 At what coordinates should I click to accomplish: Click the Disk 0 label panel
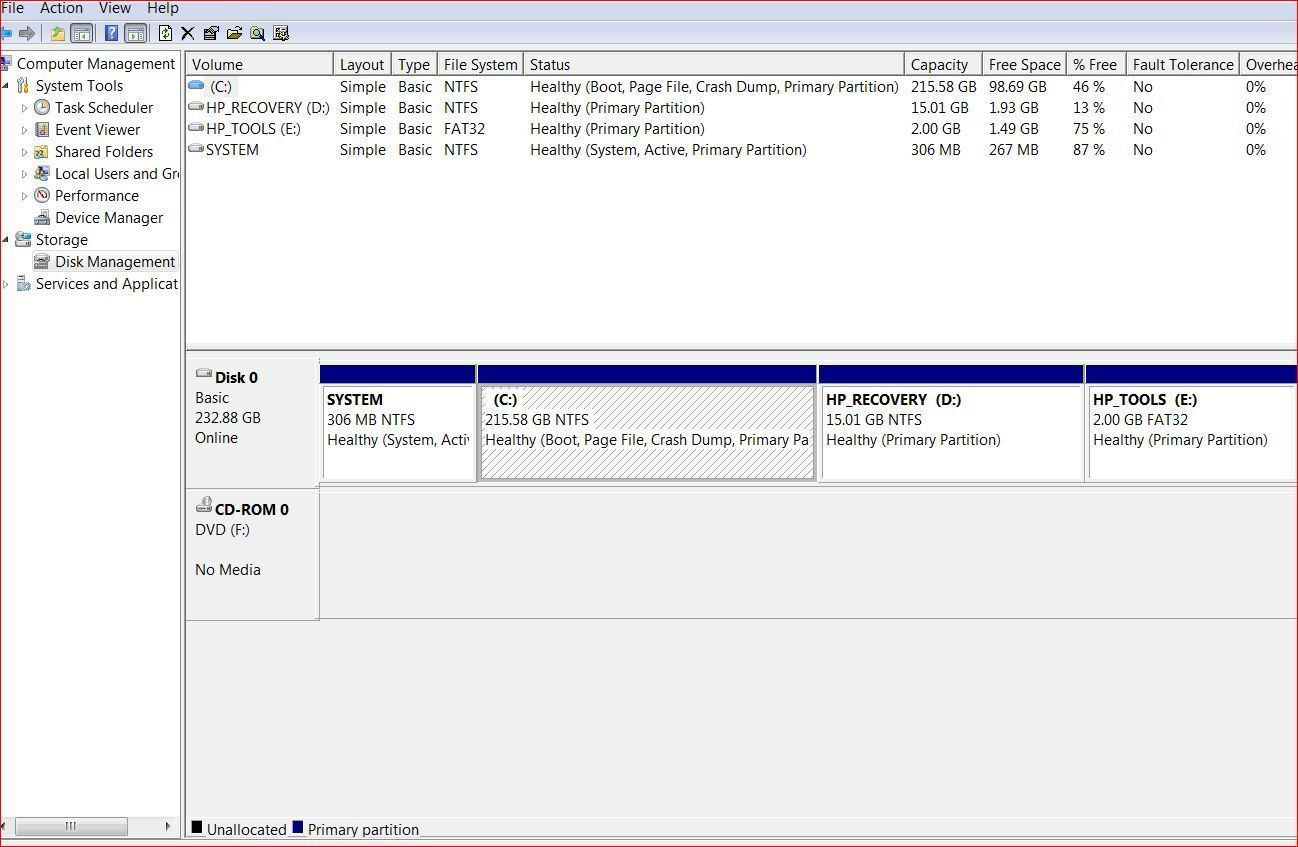tap(252, 422)
